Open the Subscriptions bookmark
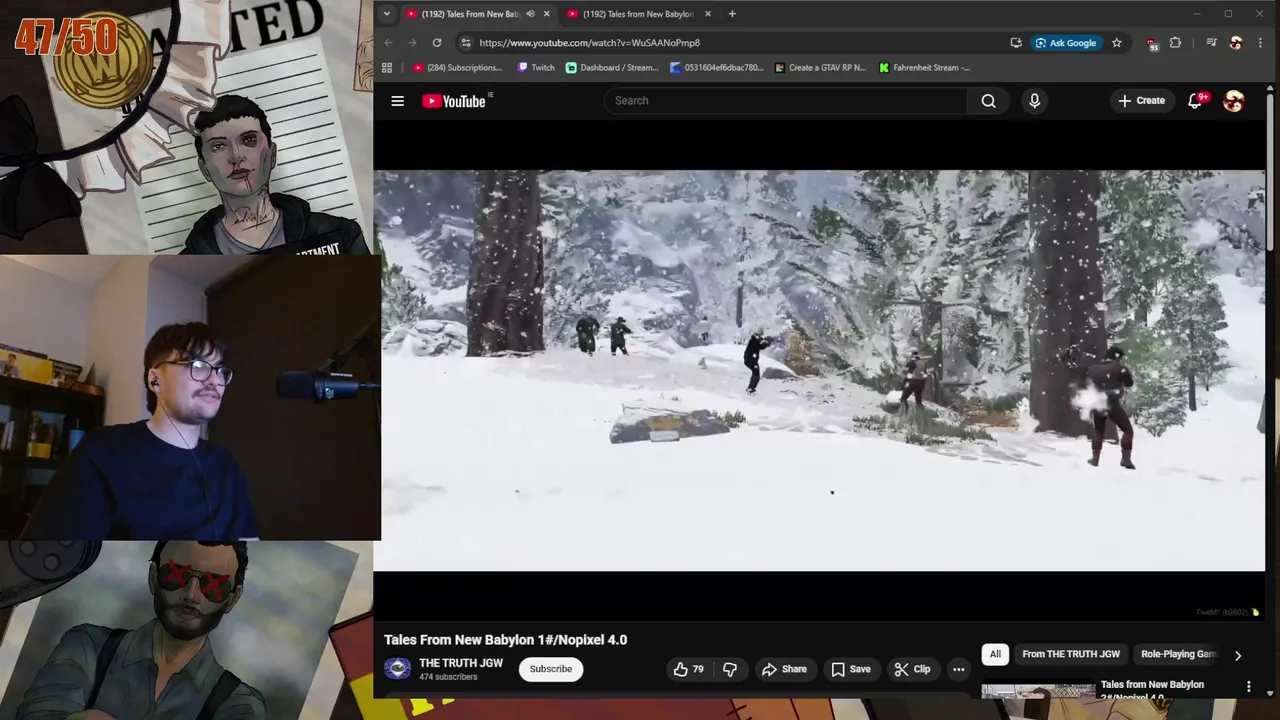The height and width of the screenshot is (720, 1280). point(457,68)
